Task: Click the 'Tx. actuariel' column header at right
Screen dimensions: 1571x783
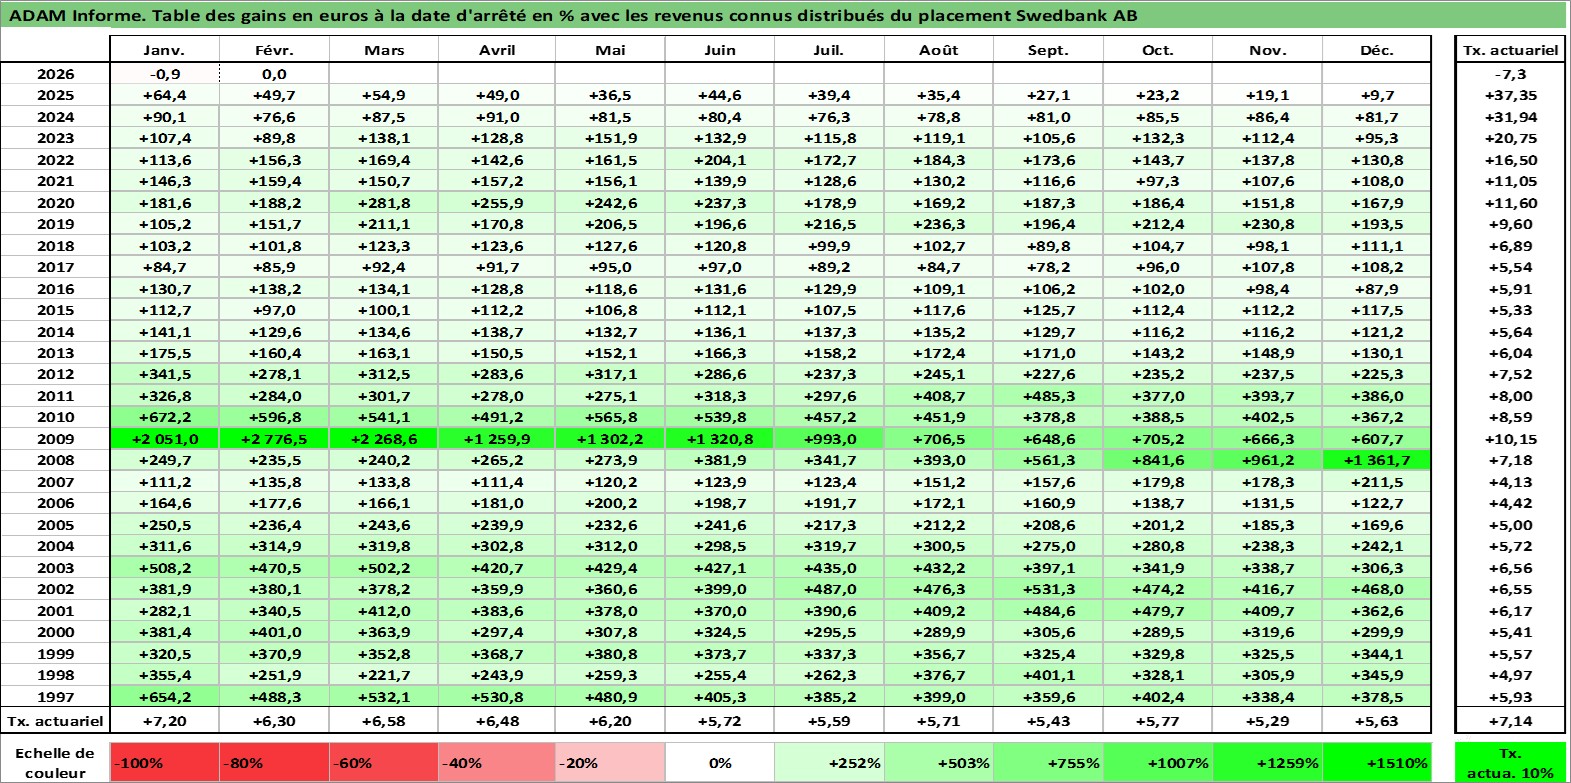Action: click(1510, 50)
